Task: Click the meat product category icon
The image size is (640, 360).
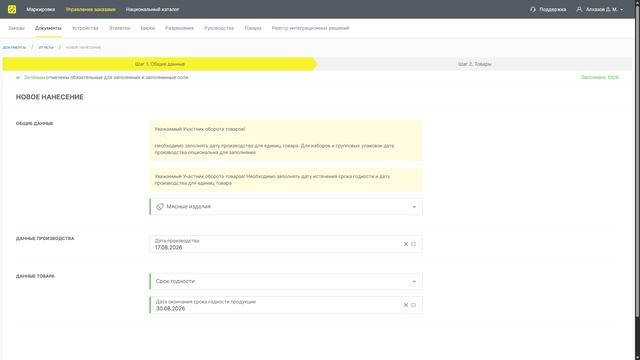Action: (160, 207)
